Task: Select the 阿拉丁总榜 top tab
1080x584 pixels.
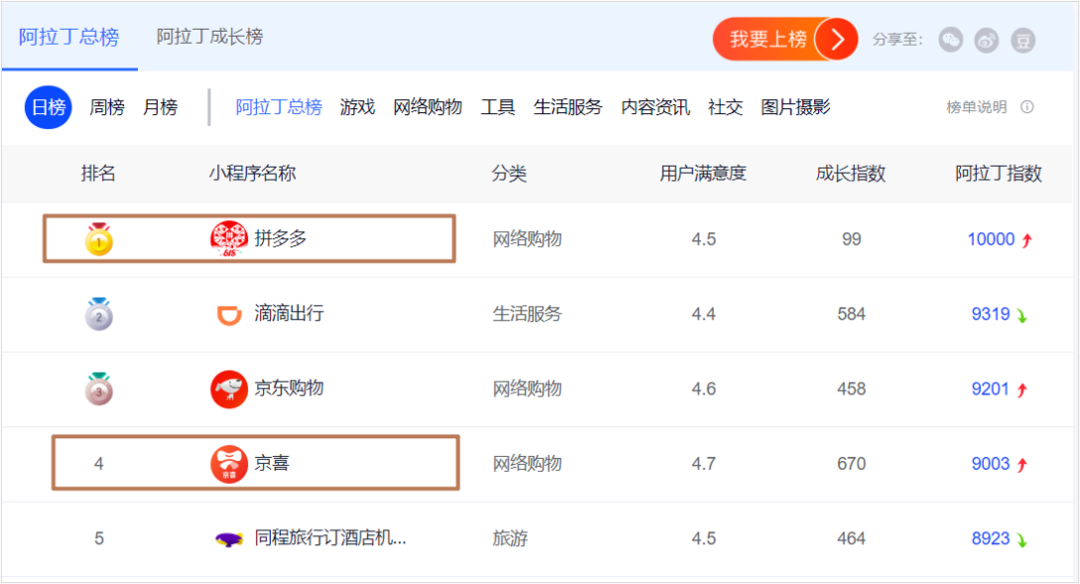Action: (x=69, y=36)
